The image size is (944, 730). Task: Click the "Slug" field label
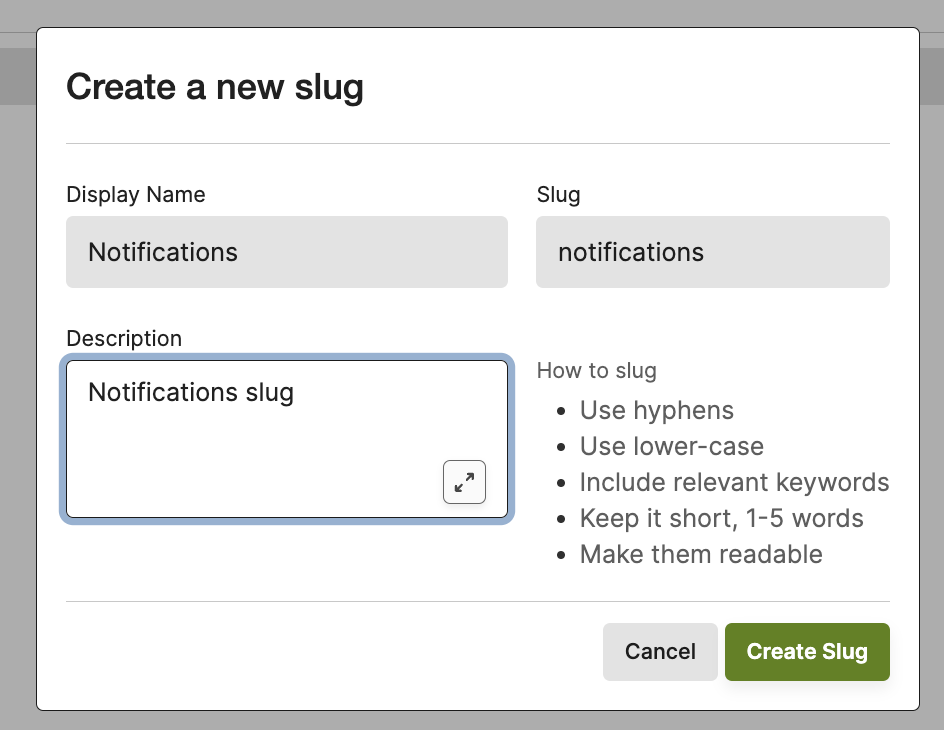[x=559, y=194]
